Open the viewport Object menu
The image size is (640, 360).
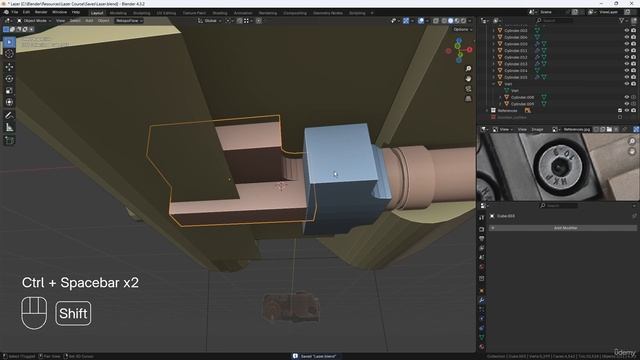(x=103, y=20)
